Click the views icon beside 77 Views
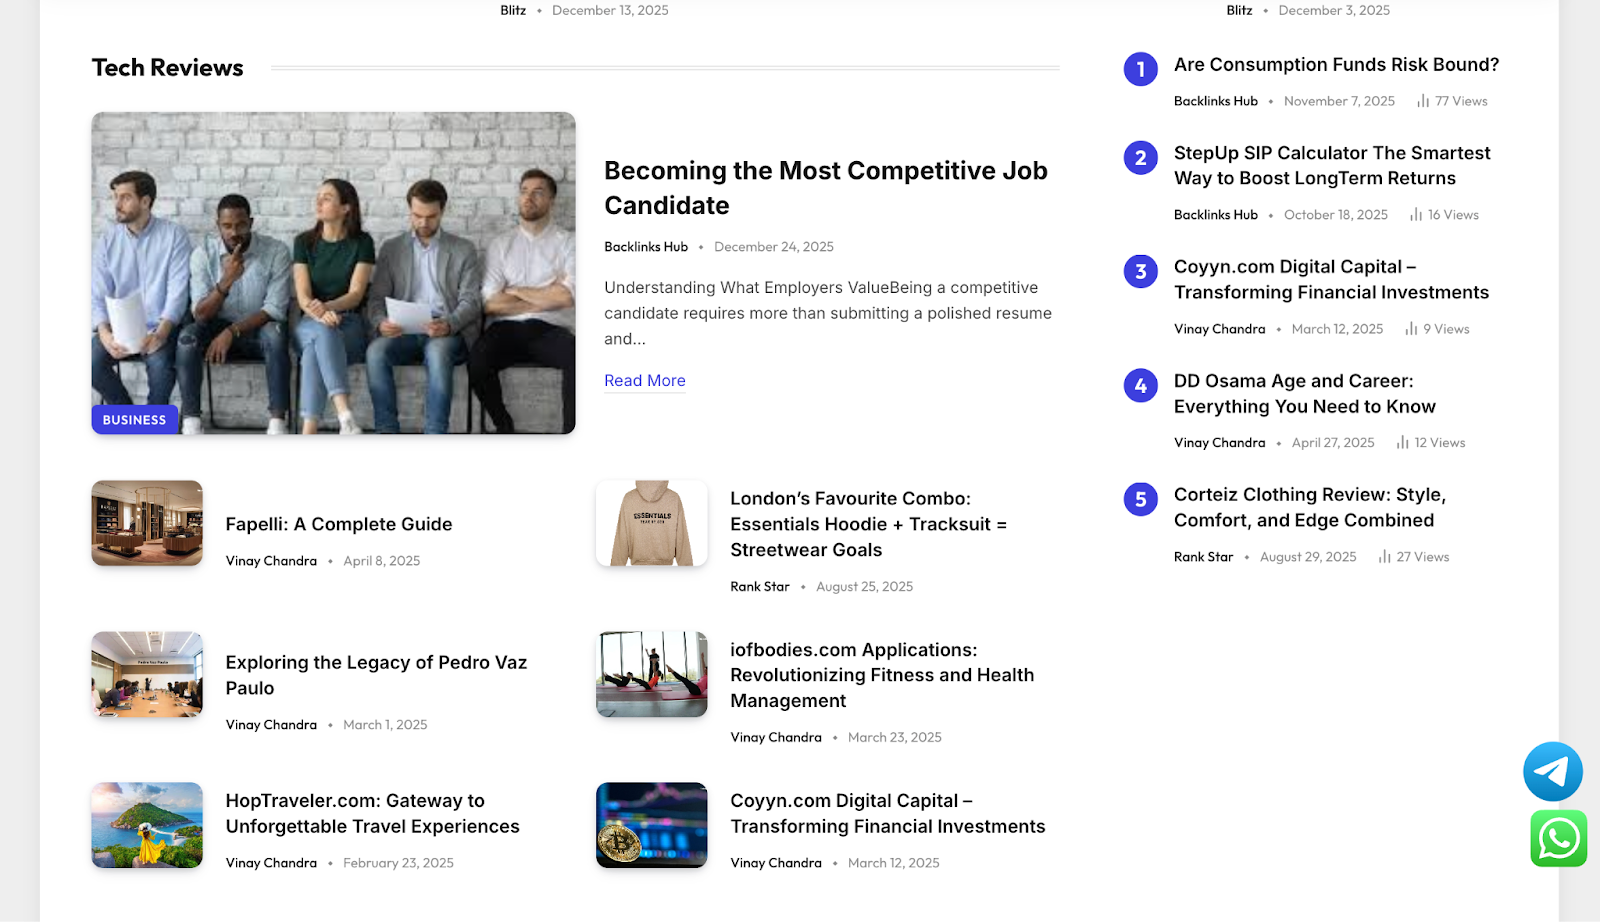The width and height of the screenshot is (1600, 922). [1422, 101]
